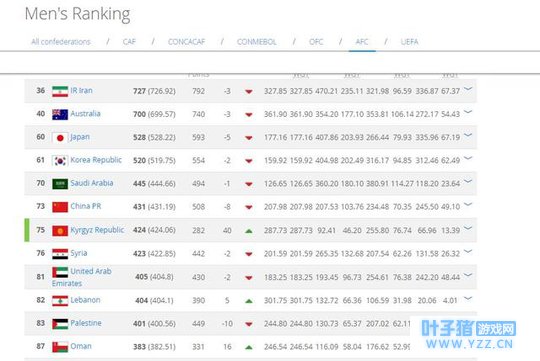
Task: Expand the Korea Republic row details chevron
Action: tap(468, 158)
